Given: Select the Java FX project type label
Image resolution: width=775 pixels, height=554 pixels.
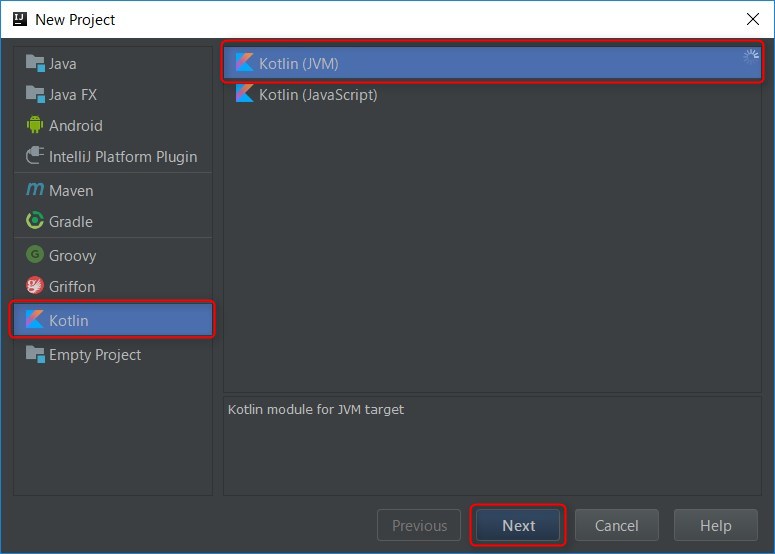Looking at the screenshot, I should pyautogui.click(x=73, y=94).
